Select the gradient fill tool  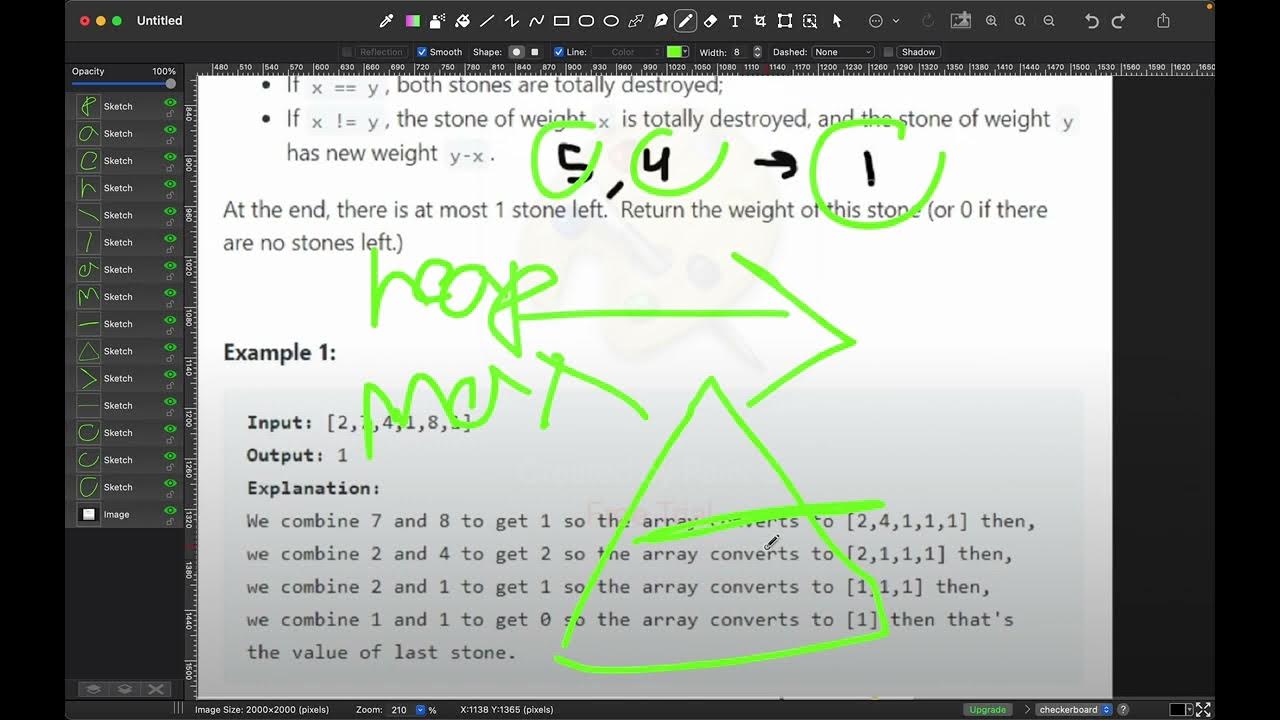pyautogui.click(x=412, y=21)
